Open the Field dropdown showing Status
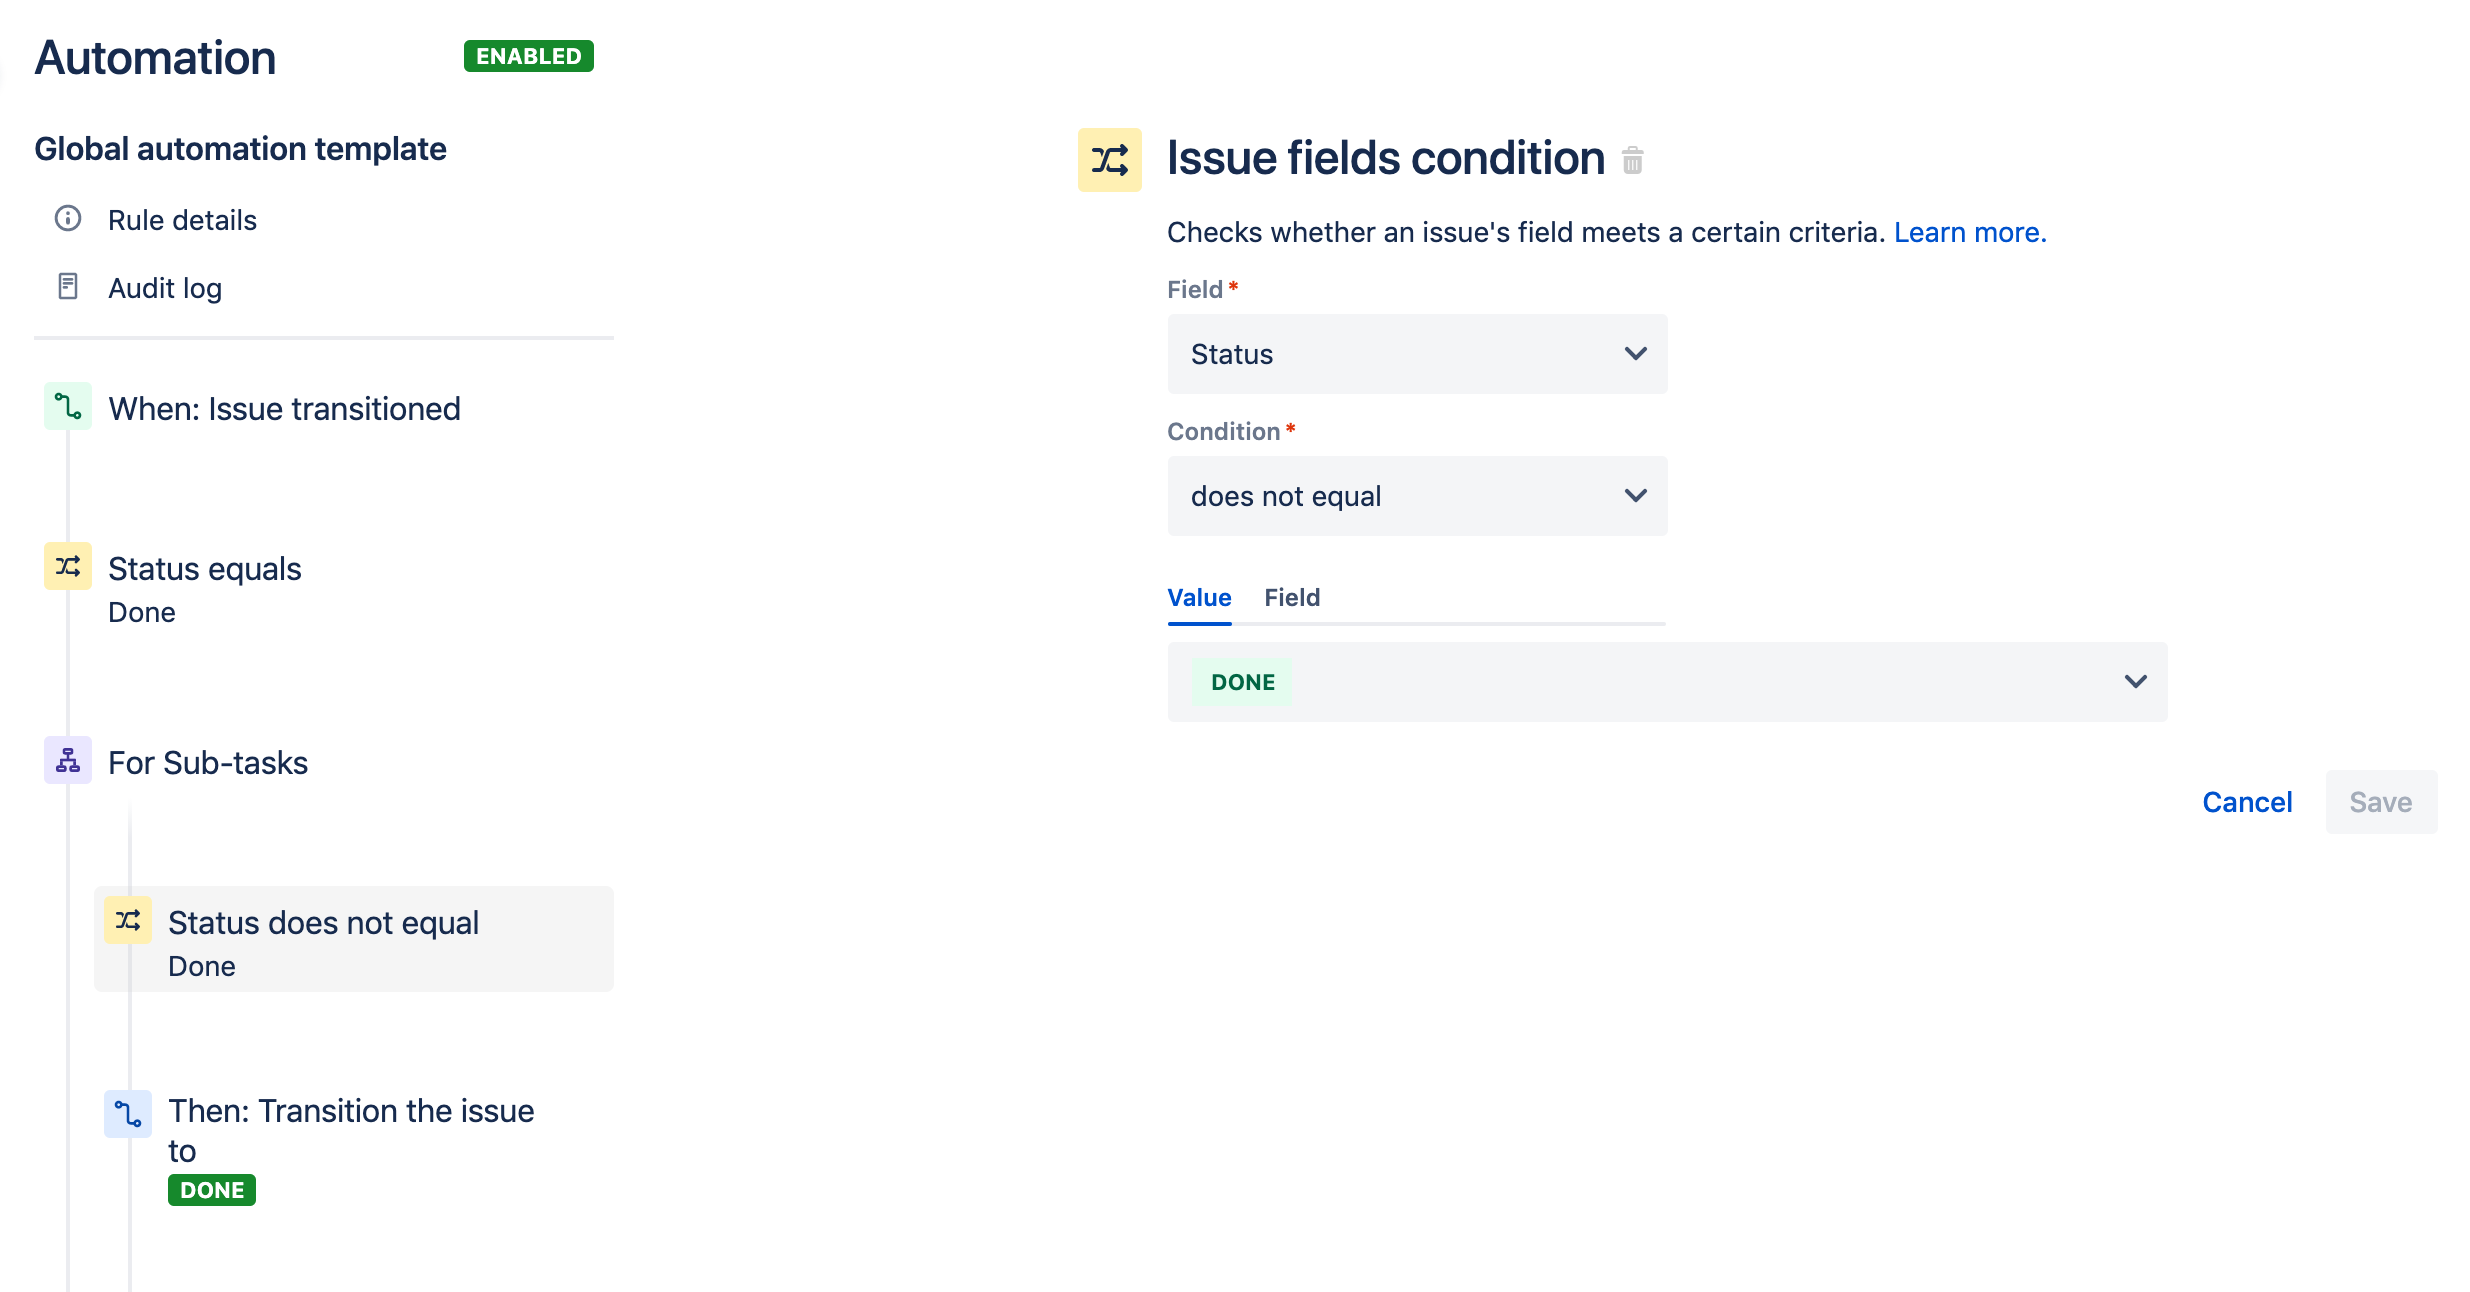The height and width of the screenshot is (1292, 2470). [x=1417, y=354]
